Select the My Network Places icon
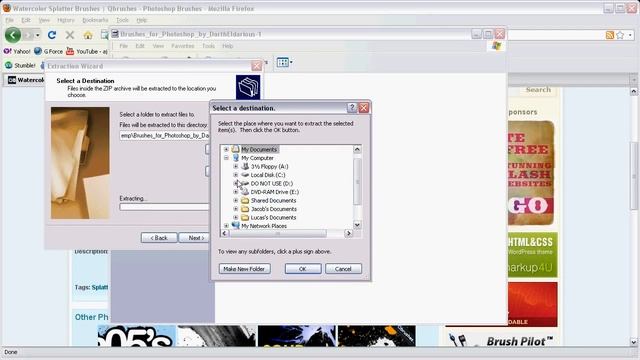 coord(236,226)
